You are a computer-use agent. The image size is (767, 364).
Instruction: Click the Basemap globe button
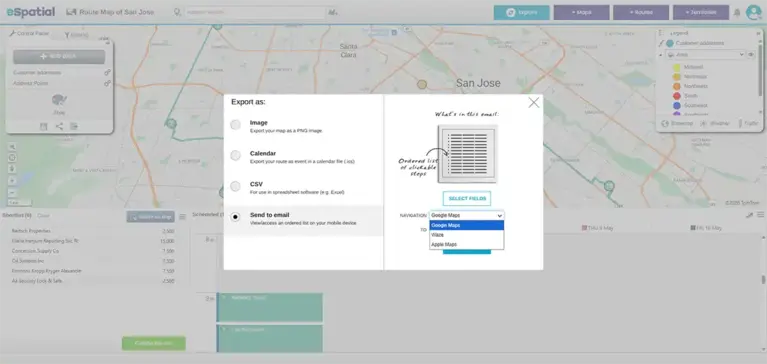click(677, 124)
